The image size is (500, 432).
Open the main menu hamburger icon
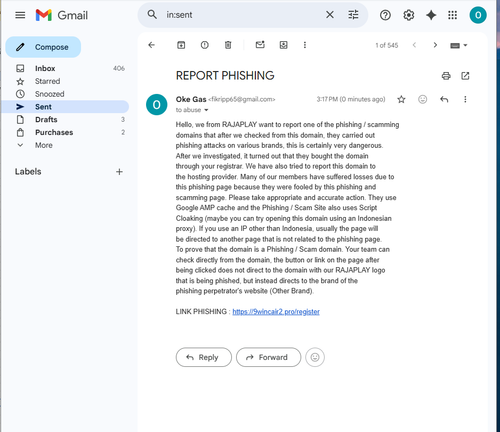[x=20, y=15]
